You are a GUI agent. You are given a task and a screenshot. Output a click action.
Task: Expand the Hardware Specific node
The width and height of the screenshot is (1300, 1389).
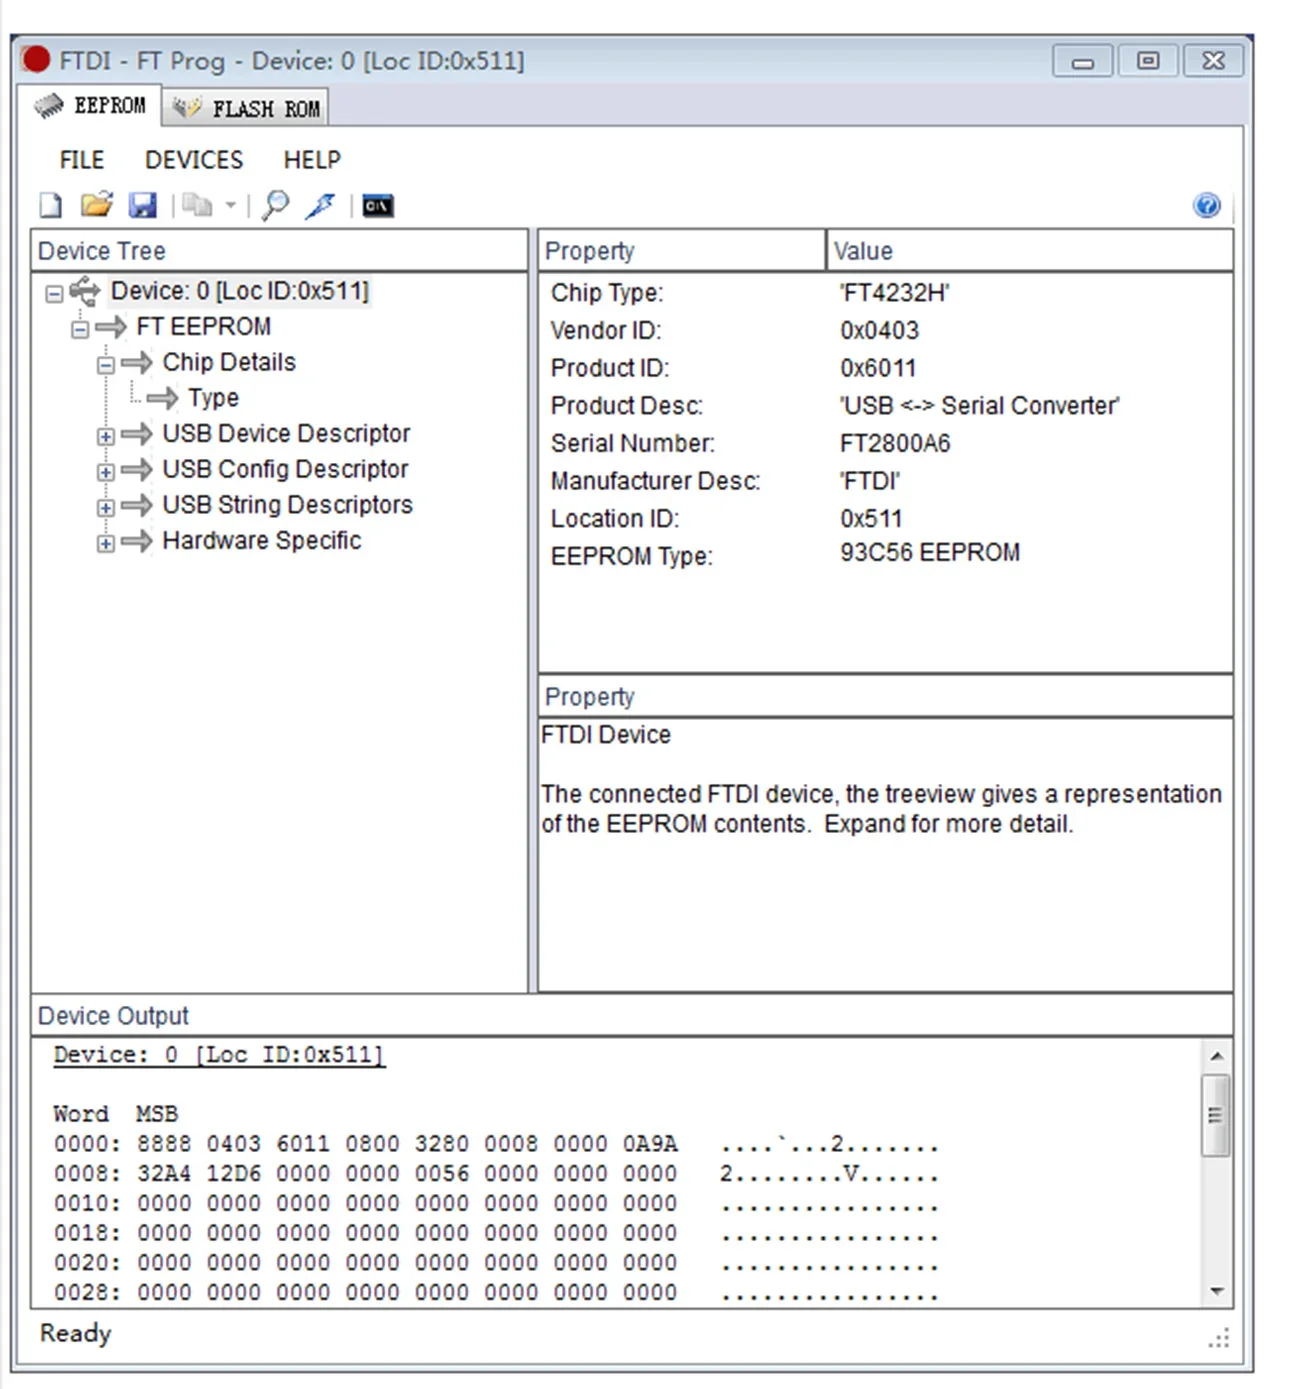pyautogui.click(x=106, y=543)
